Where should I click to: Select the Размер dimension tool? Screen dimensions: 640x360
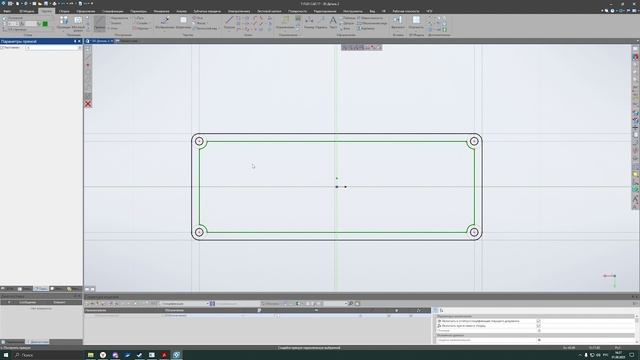[x=309, y=22]
